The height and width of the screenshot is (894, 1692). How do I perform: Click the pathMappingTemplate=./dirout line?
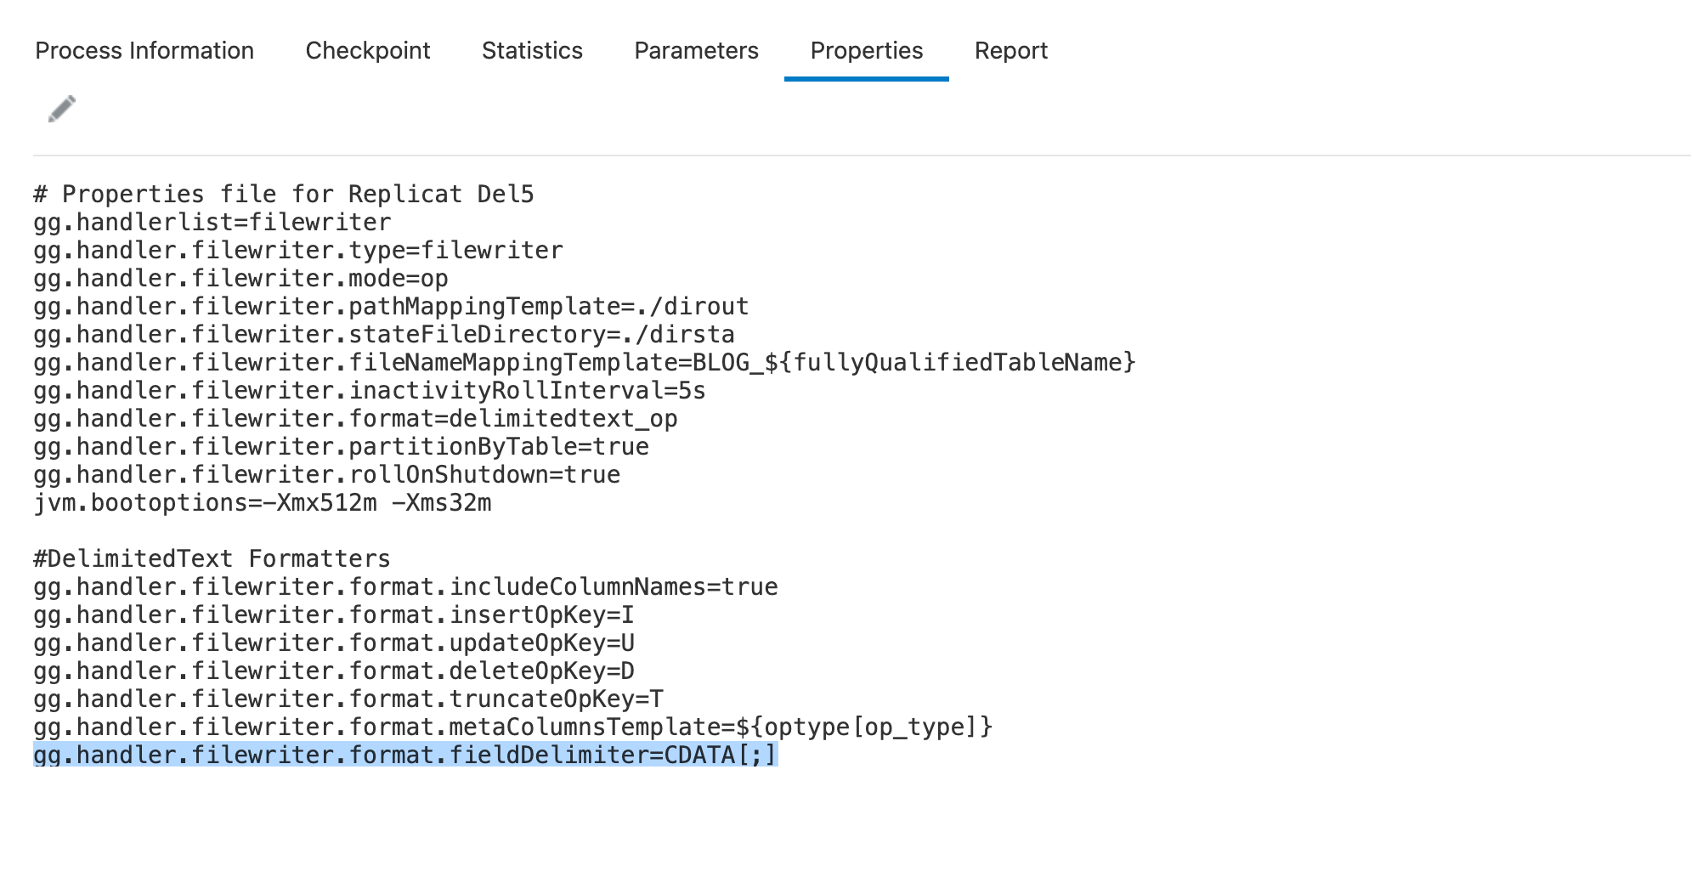tap(391, 306)
